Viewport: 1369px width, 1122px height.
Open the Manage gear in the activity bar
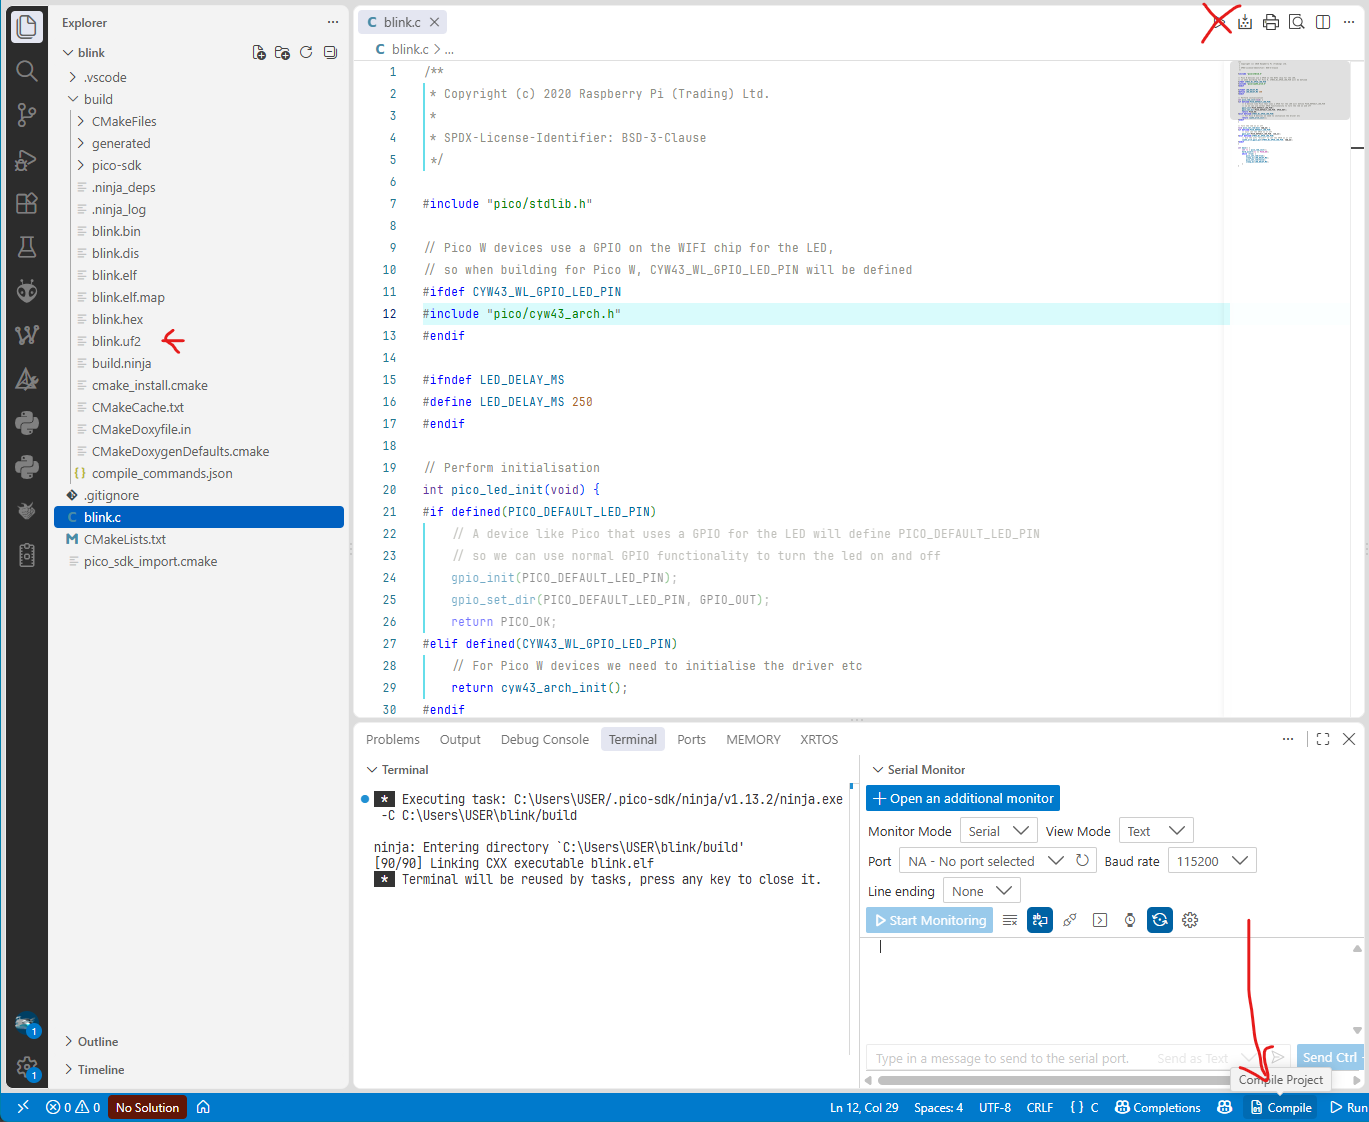(27, 1068)
